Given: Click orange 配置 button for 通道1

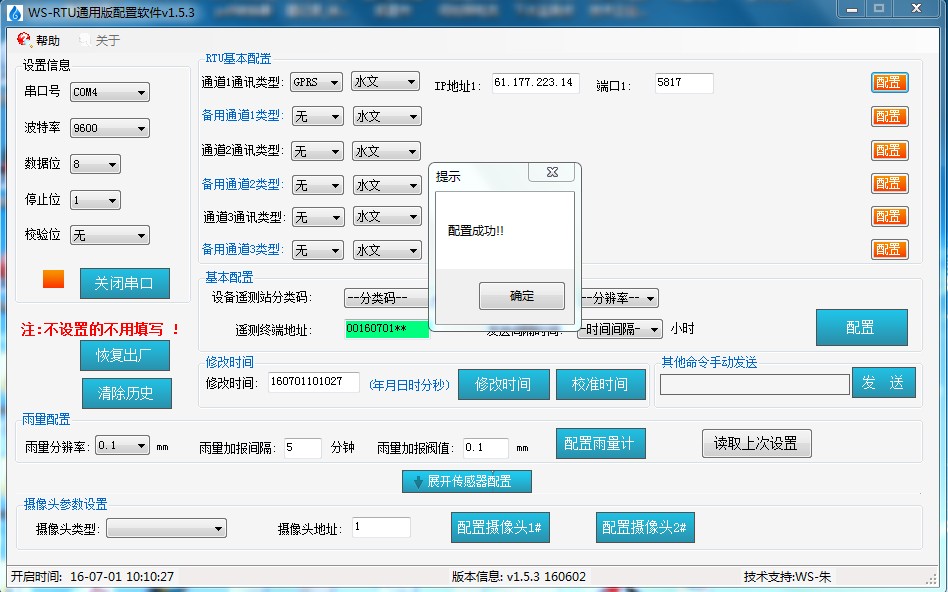Looking at the screenshot, I should coord(889,83).
